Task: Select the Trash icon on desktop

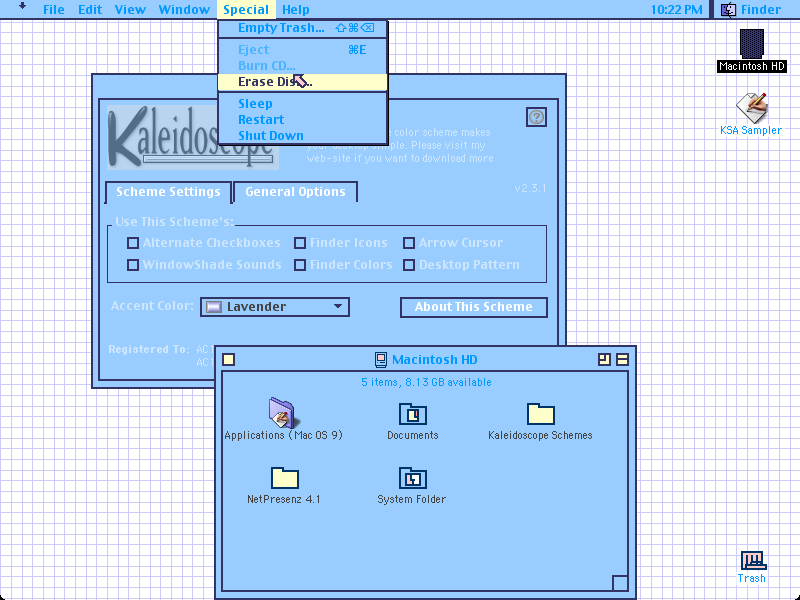Action: (x=753, y=560)
